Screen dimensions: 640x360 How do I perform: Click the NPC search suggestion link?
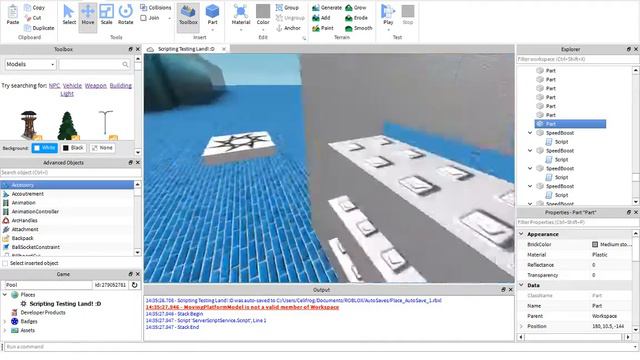(x=54, y=86)
